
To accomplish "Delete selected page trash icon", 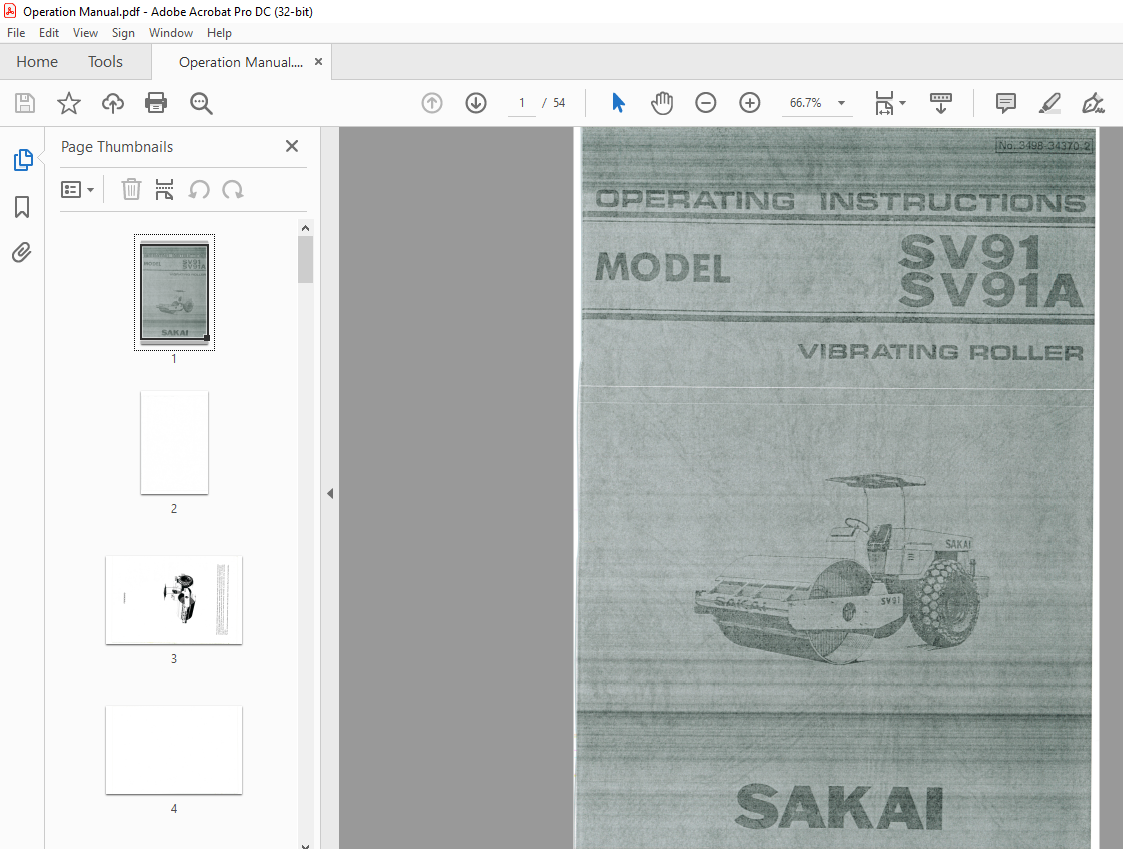I will click(x=131, y=190).
